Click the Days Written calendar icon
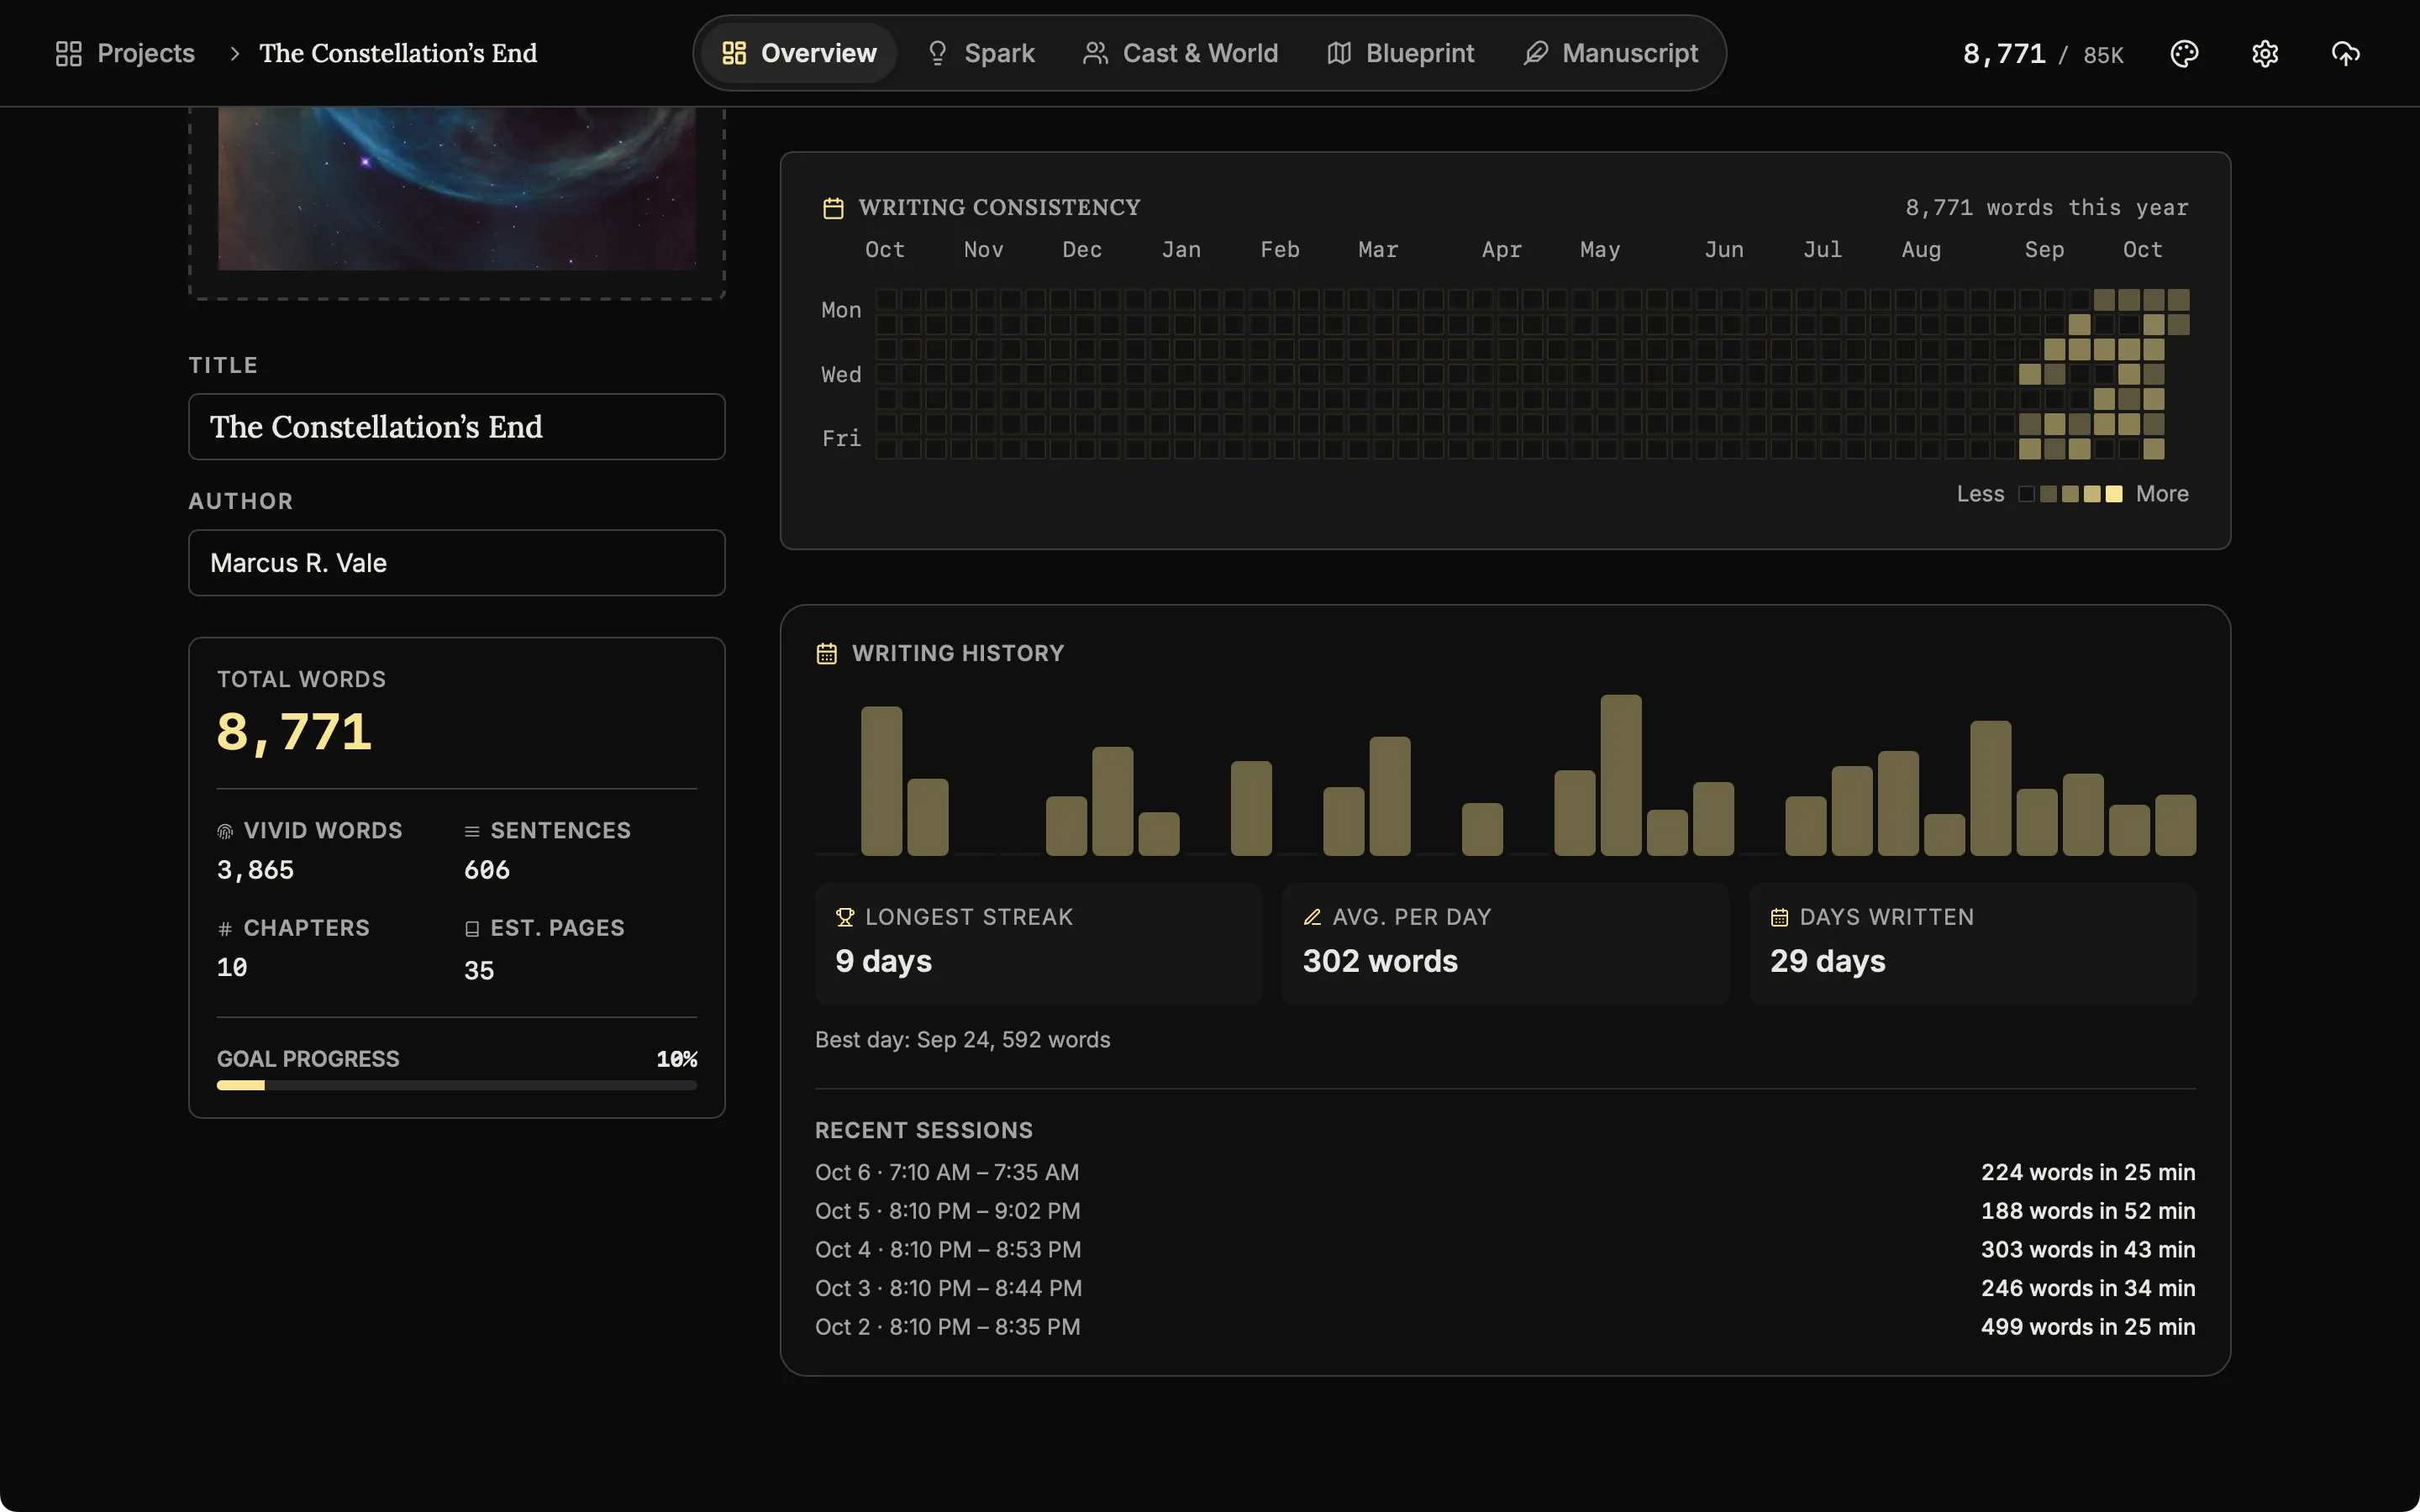 click(x=1779, y=917)
